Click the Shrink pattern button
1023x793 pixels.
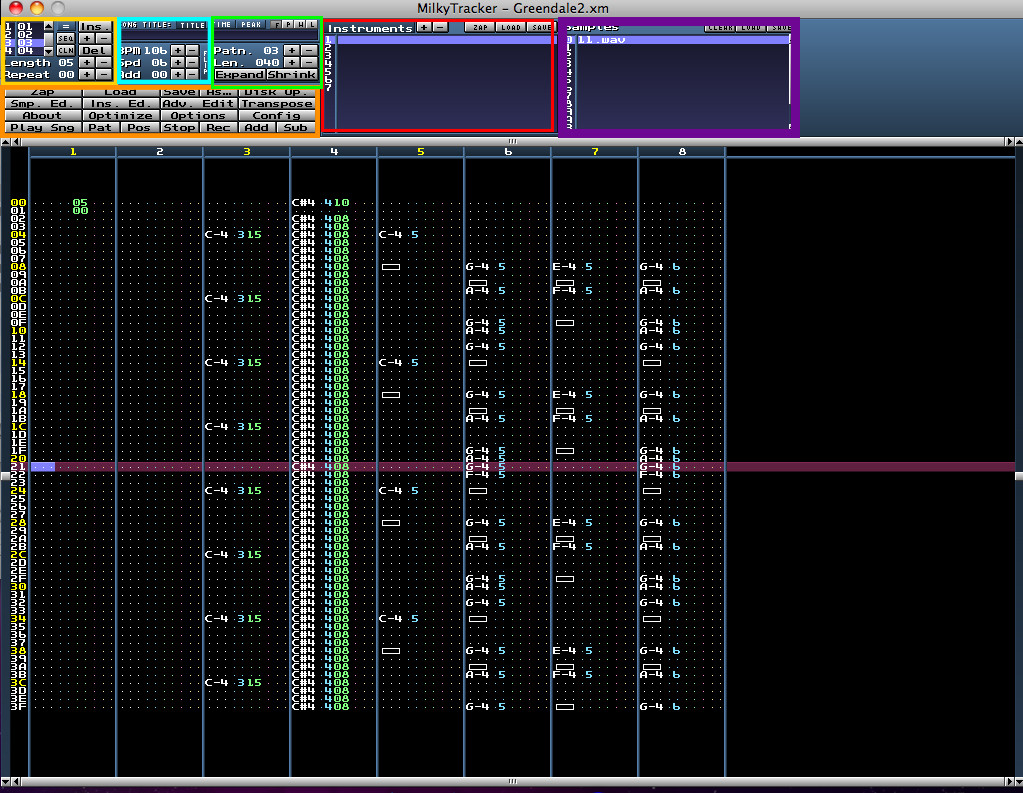point(292,74)
